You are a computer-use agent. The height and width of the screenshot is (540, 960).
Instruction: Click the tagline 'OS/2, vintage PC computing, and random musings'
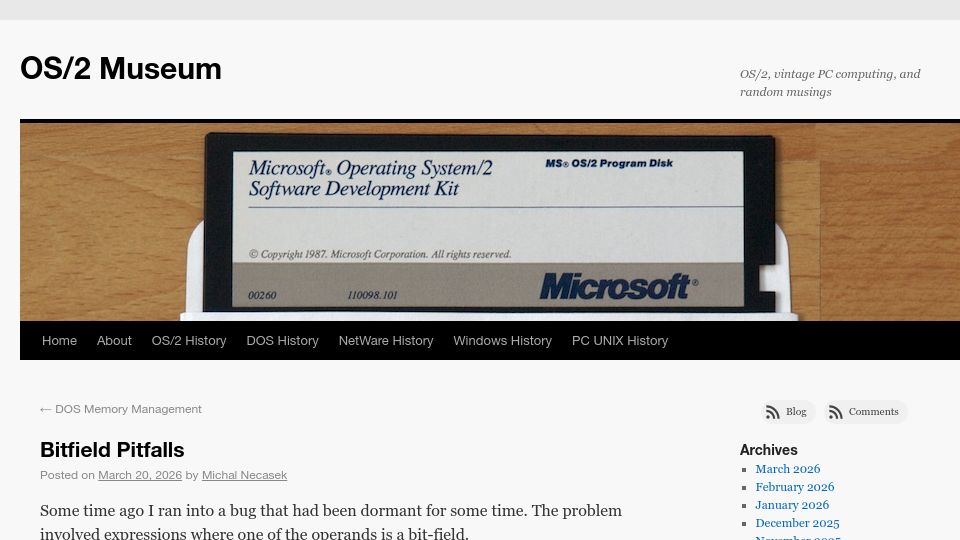pos(830,83)
